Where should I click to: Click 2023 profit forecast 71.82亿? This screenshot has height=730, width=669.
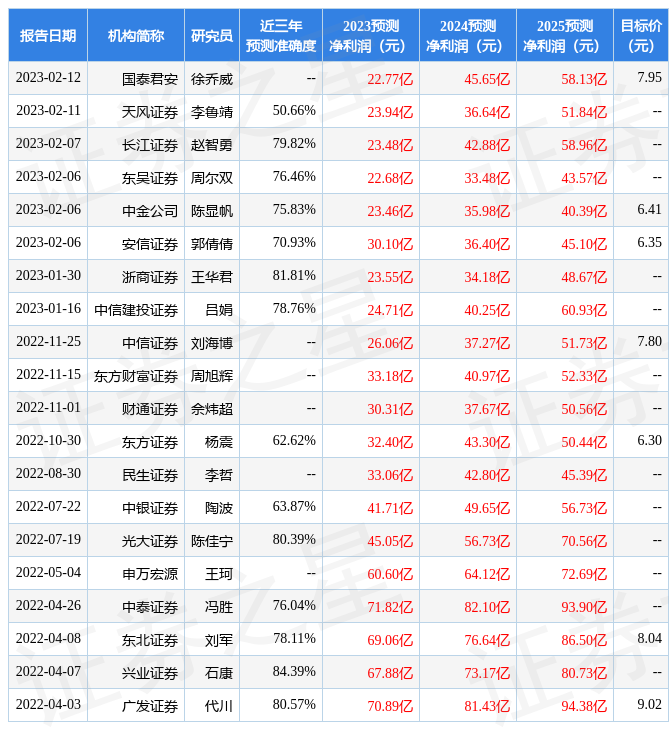click(x=390, y=608)
